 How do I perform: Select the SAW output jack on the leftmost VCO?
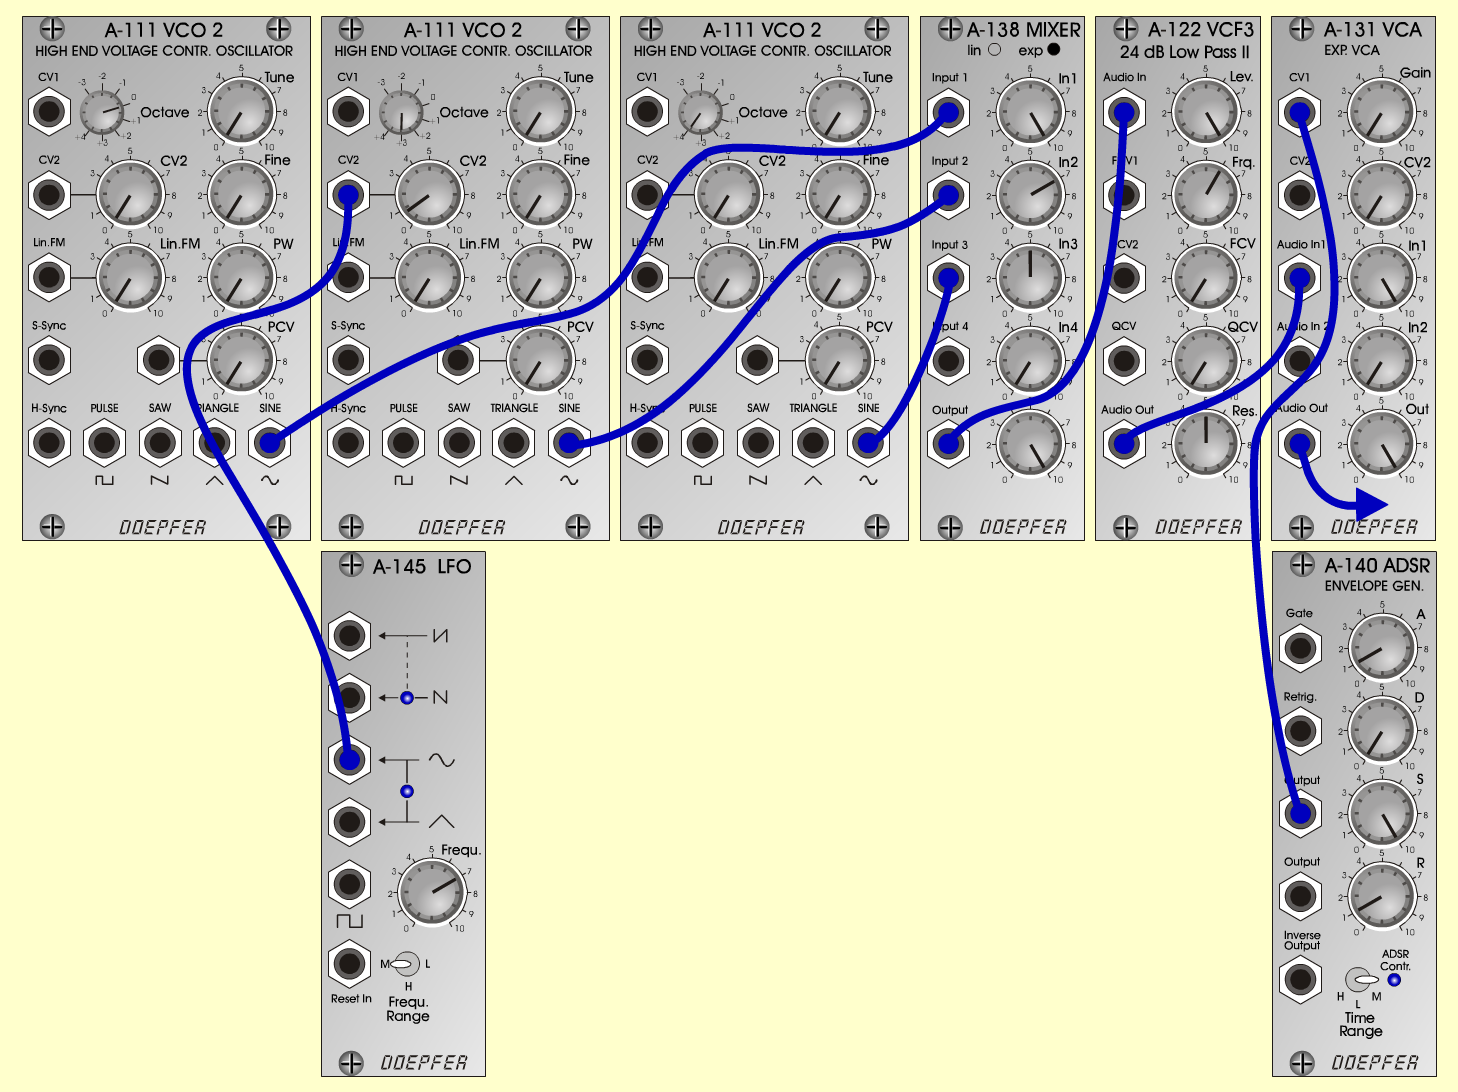tap(159, 443)
